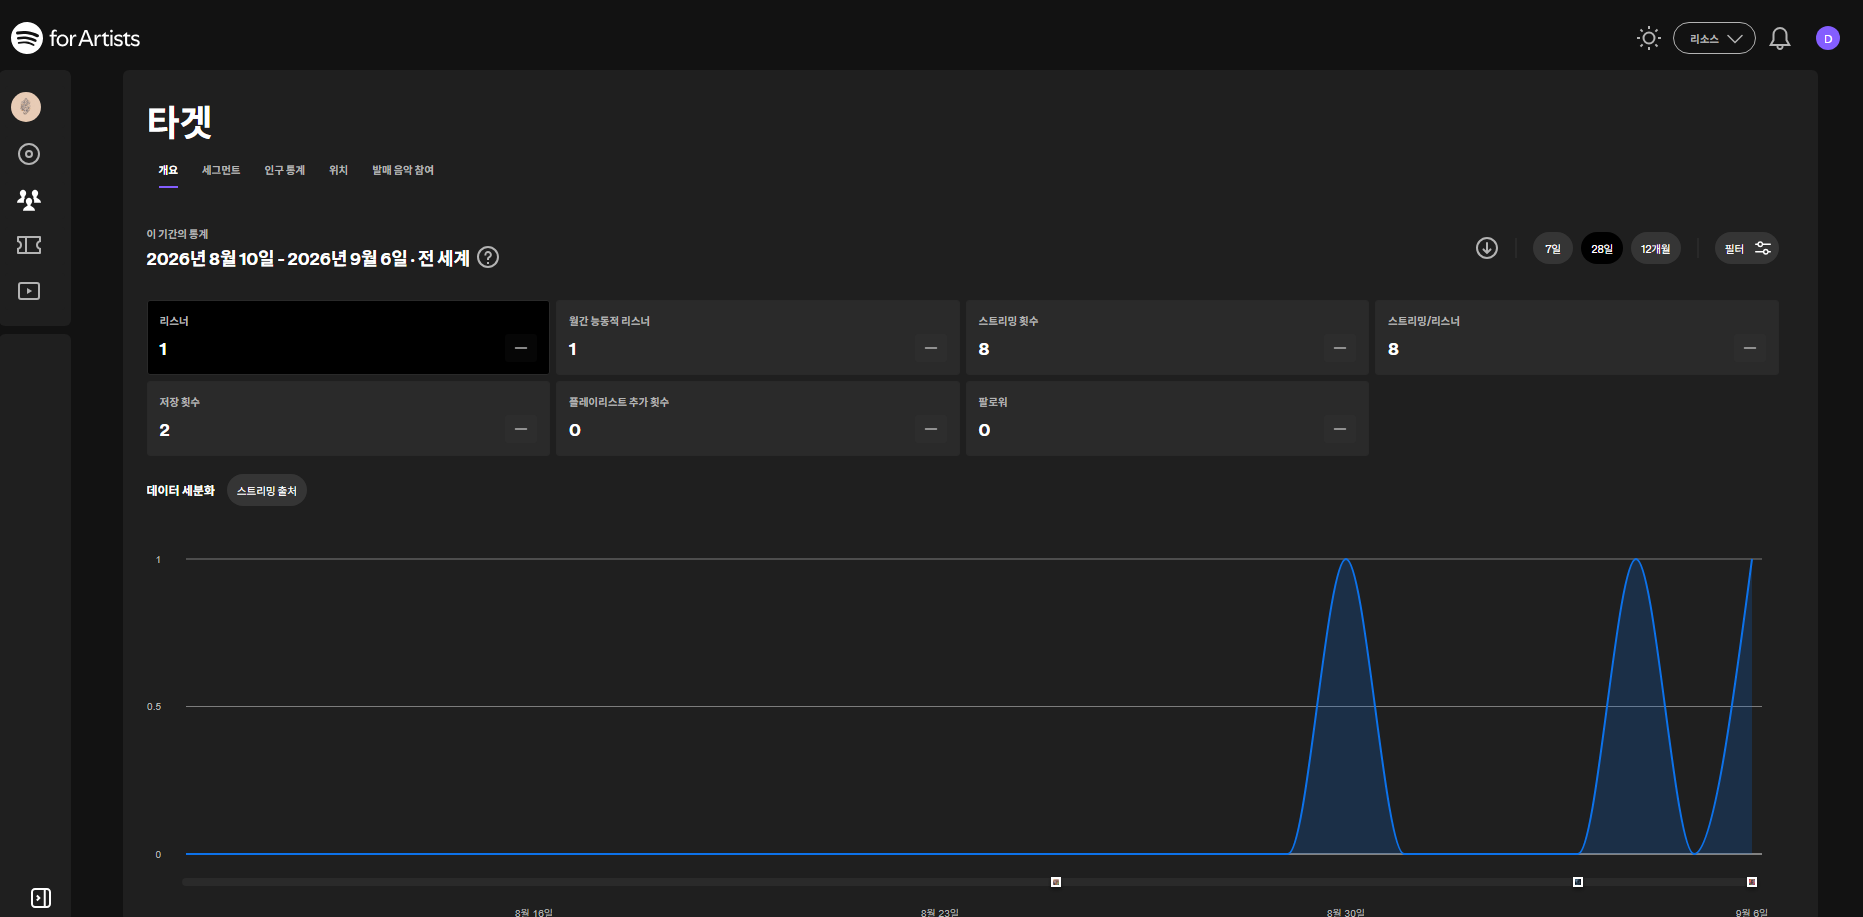The width and height of the screenshot is (1863, 917).
Task: Open the video play icon in sidebar
Action: click(29, 291)
